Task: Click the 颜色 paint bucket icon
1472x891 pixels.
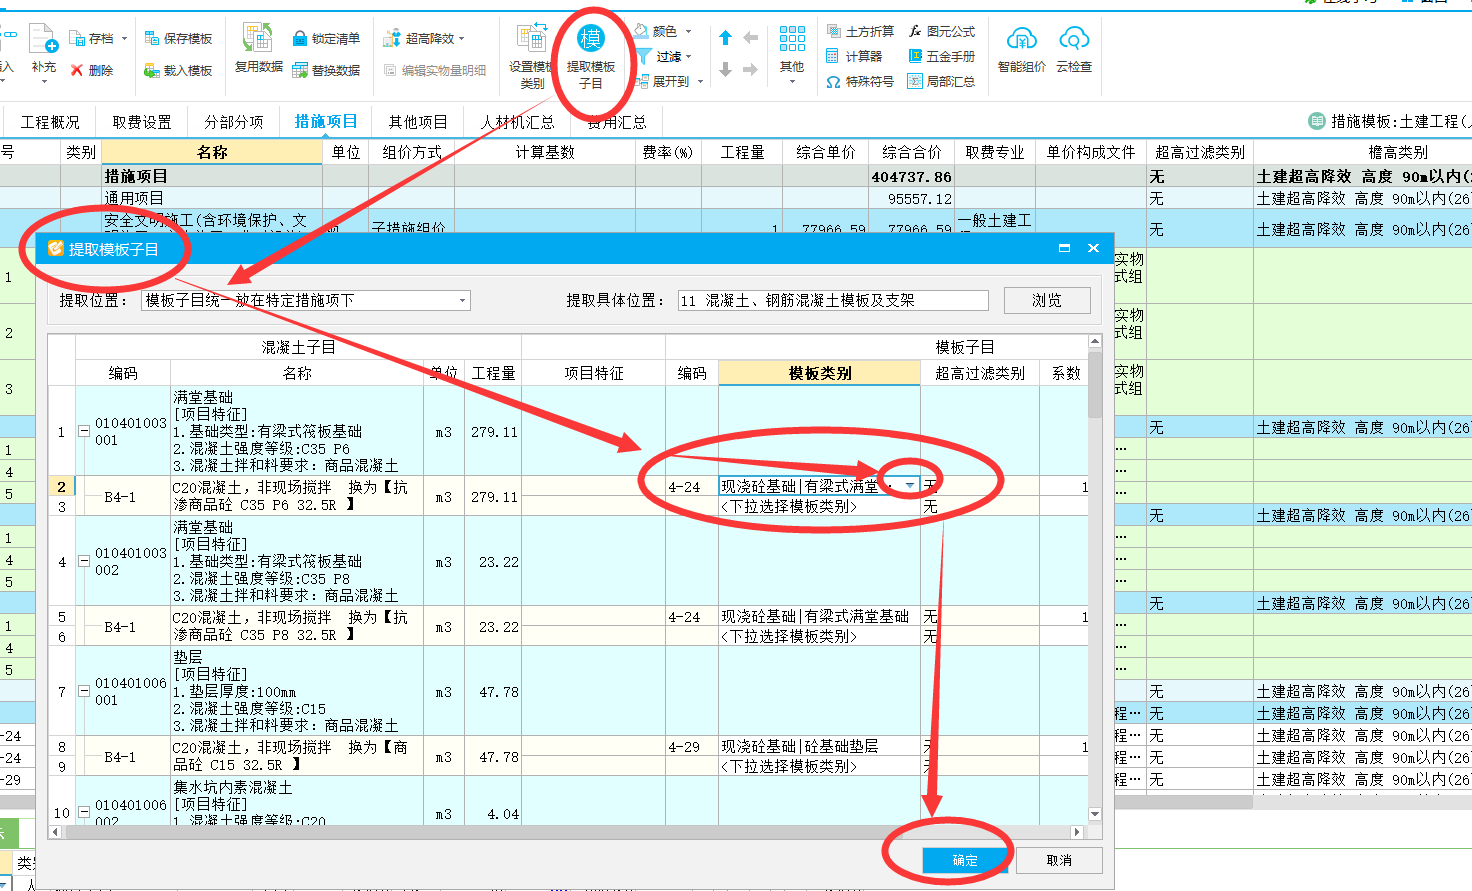Action: [641, 31]
